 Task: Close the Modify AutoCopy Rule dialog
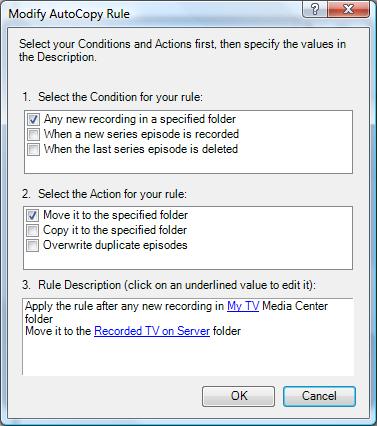348,9
